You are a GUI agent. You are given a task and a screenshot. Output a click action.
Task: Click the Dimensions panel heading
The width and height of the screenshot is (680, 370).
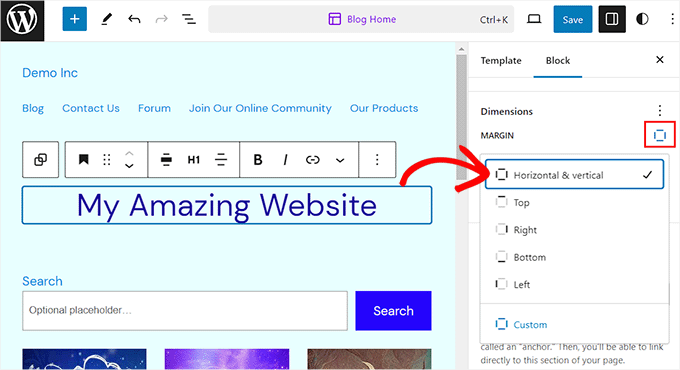point(507,111)
